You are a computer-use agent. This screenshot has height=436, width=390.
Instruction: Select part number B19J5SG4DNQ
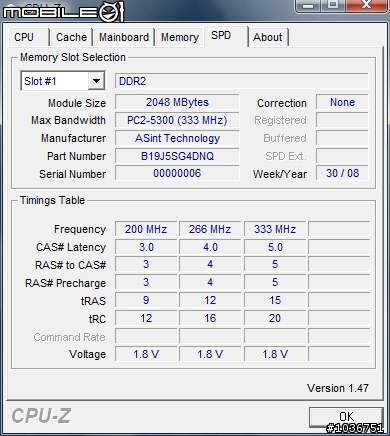177,156
